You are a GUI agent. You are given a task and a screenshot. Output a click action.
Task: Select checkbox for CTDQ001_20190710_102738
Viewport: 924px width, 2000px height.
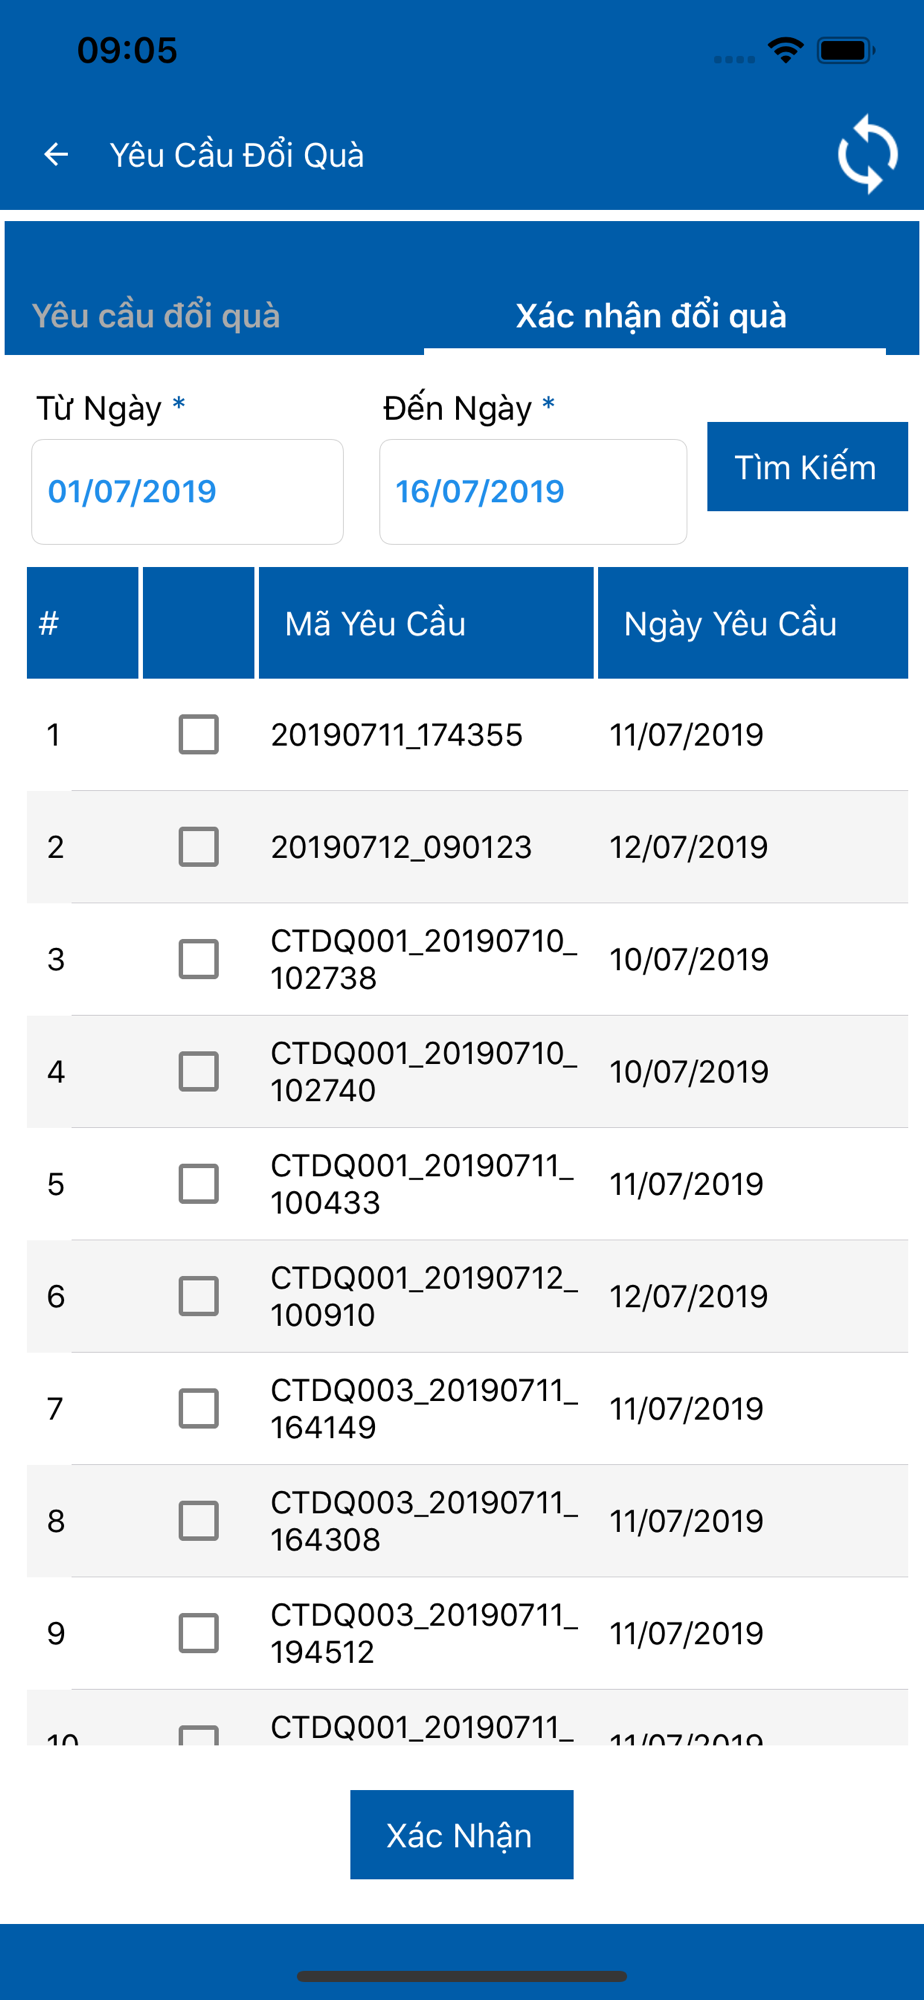199,959
